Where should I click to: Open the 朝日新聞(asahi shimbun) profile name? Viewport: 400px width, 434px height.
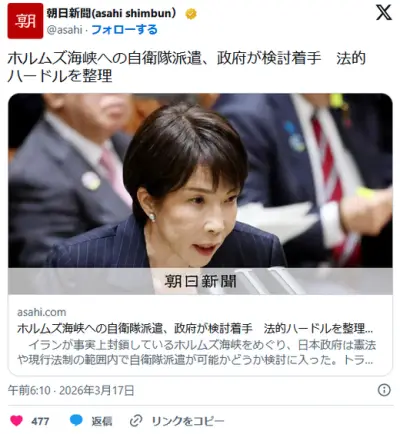pos(111,13)
